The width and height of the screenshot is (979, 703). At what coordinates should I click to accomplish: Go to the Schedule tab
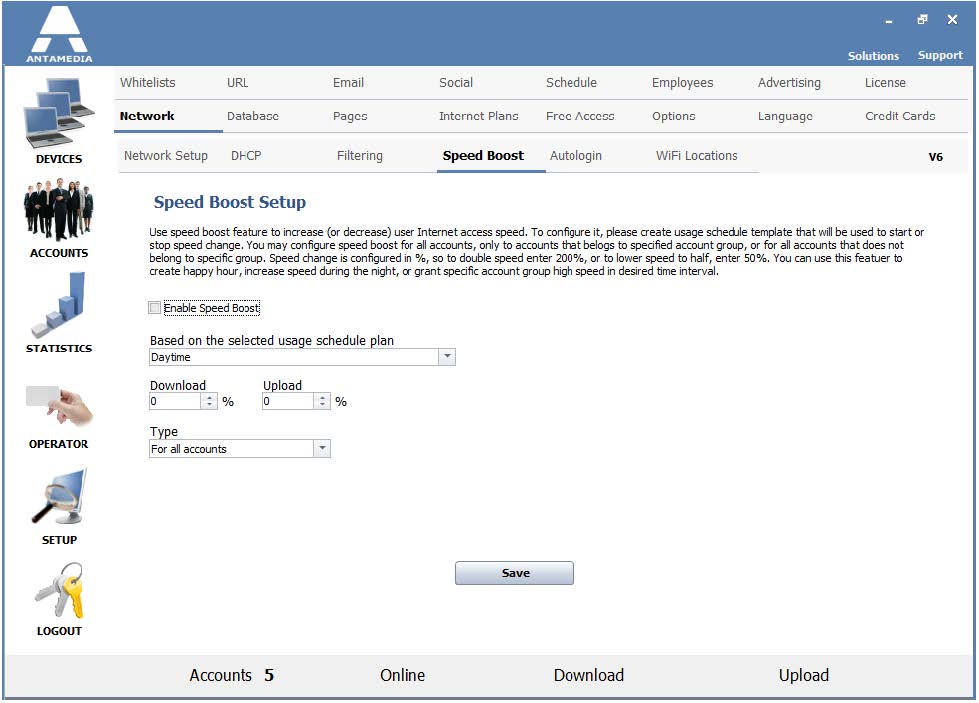[x=571, y=82]
